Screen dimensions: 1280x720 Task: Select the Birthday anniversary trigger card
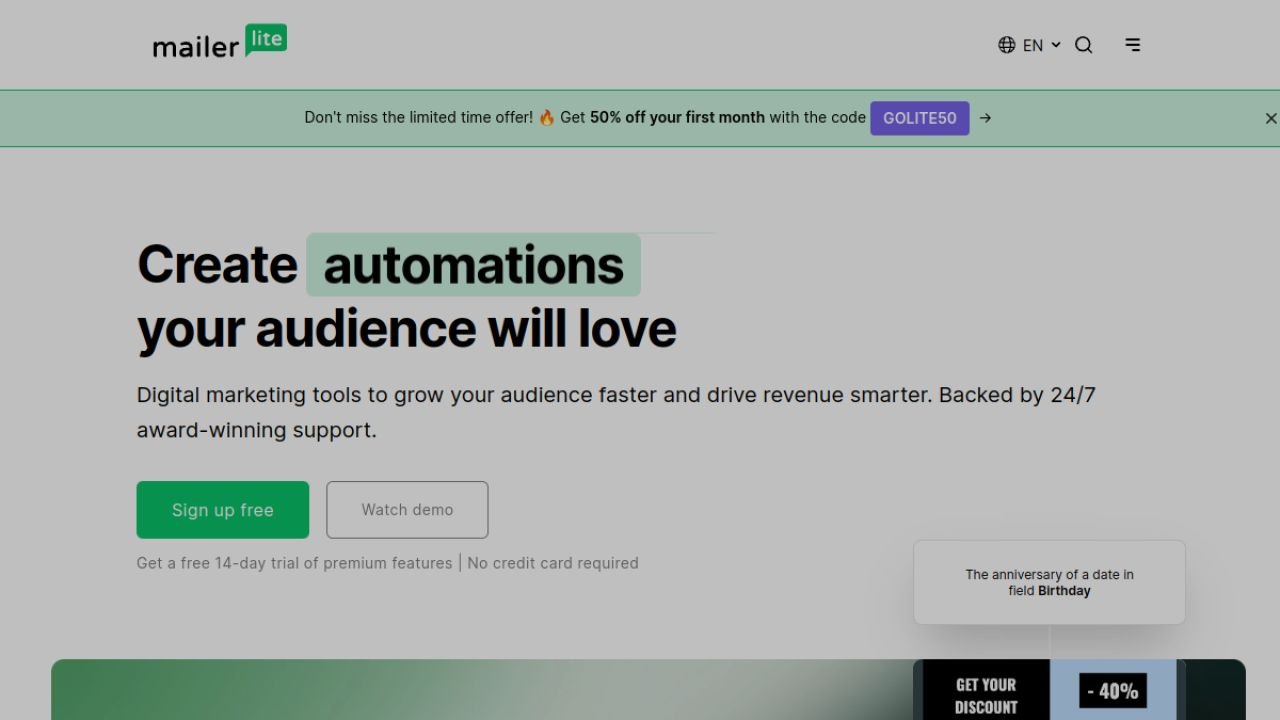1049,583
